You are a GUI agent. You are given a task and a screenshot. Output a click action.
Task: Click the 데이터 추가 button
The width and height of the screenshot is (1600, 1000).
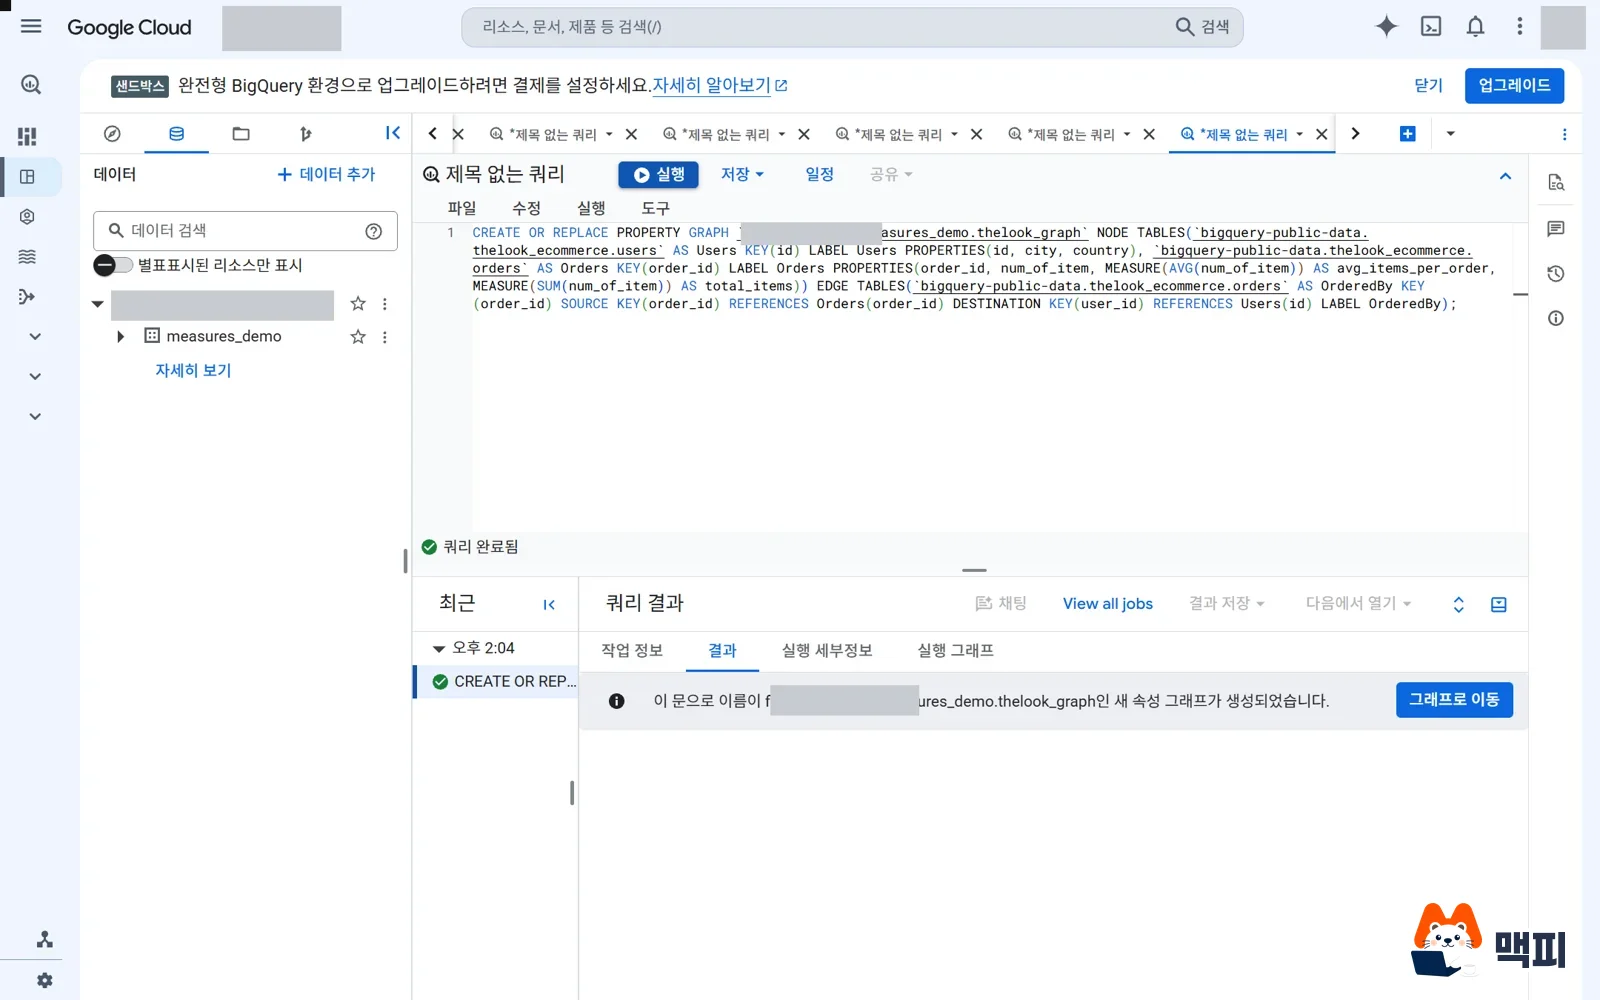[326, 175]
